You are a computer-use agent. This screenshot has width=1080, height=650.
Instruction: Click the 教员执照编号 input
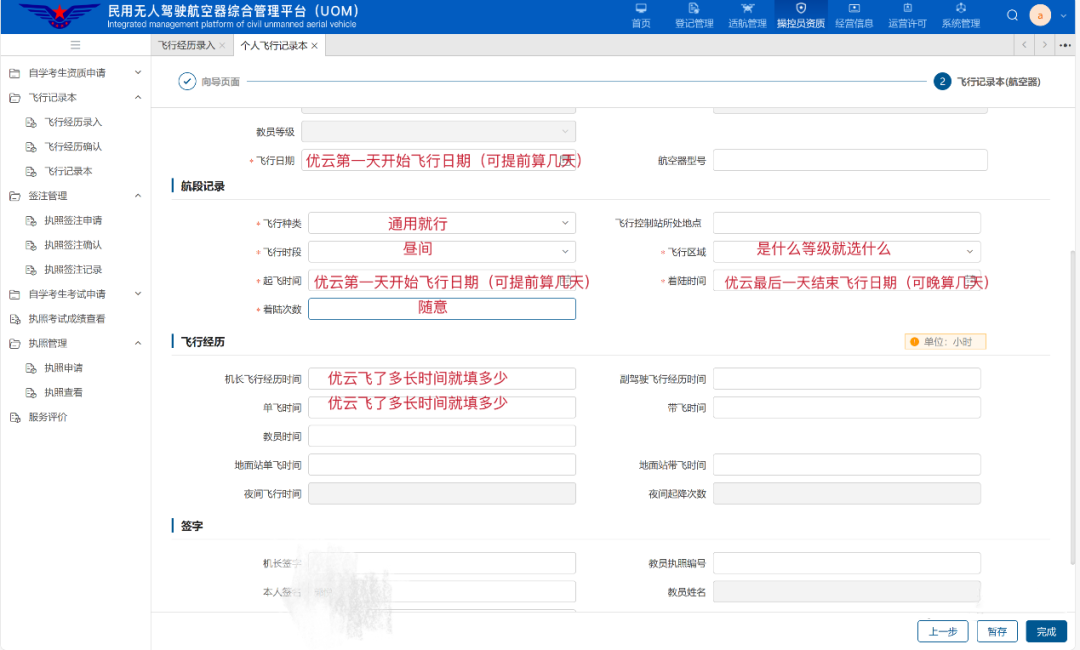(x=847, y=563)
